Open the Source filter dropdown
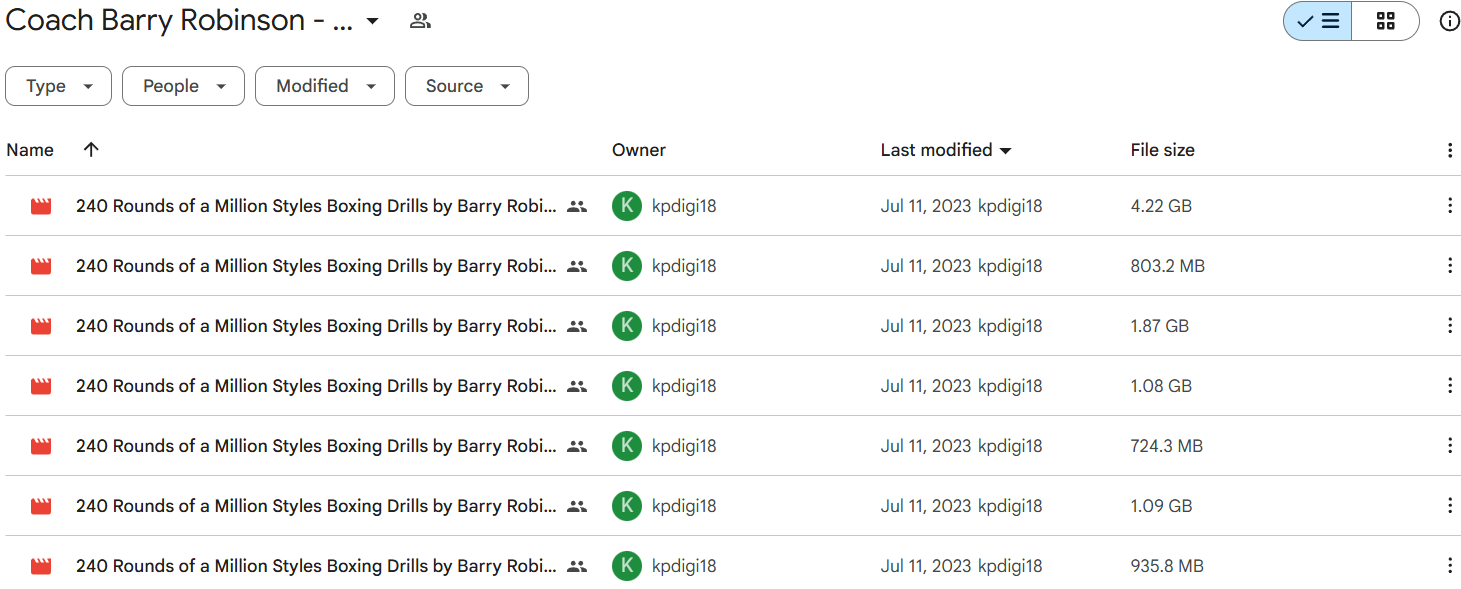The image size is (1461, 589). (467, 86)
